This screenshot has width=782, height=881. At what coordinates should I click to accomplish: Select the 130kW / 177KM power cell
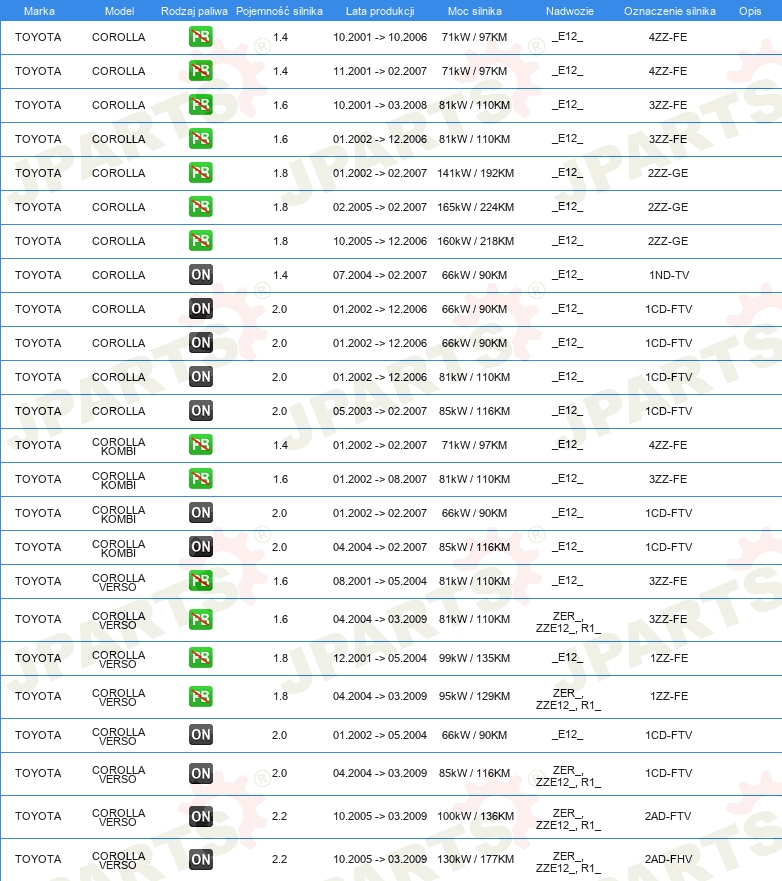[475, 859]
